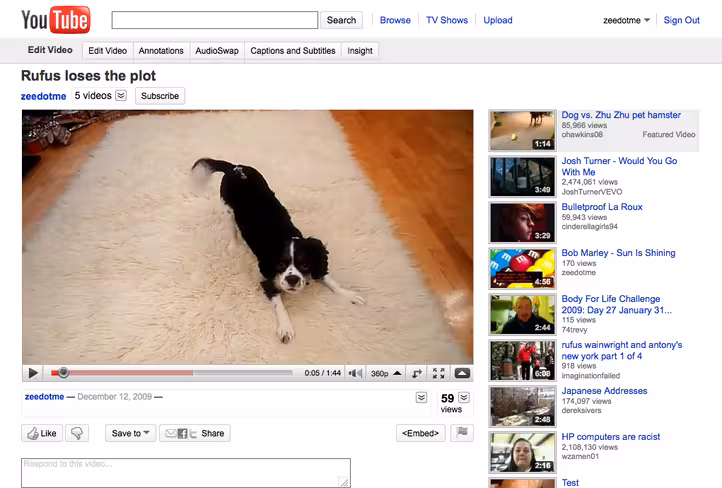722x488 pixels.
Task: Flag the video with the flag icon
Action: [x=462, y=433]
